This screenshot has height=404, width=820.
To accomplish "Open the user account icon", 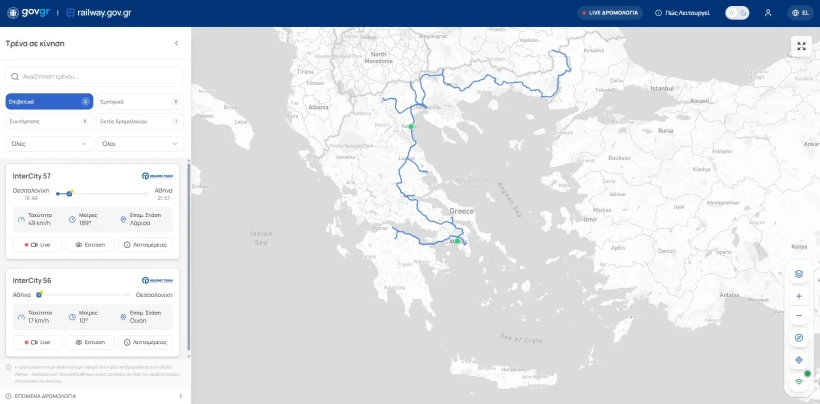I will tap(768, 13).
